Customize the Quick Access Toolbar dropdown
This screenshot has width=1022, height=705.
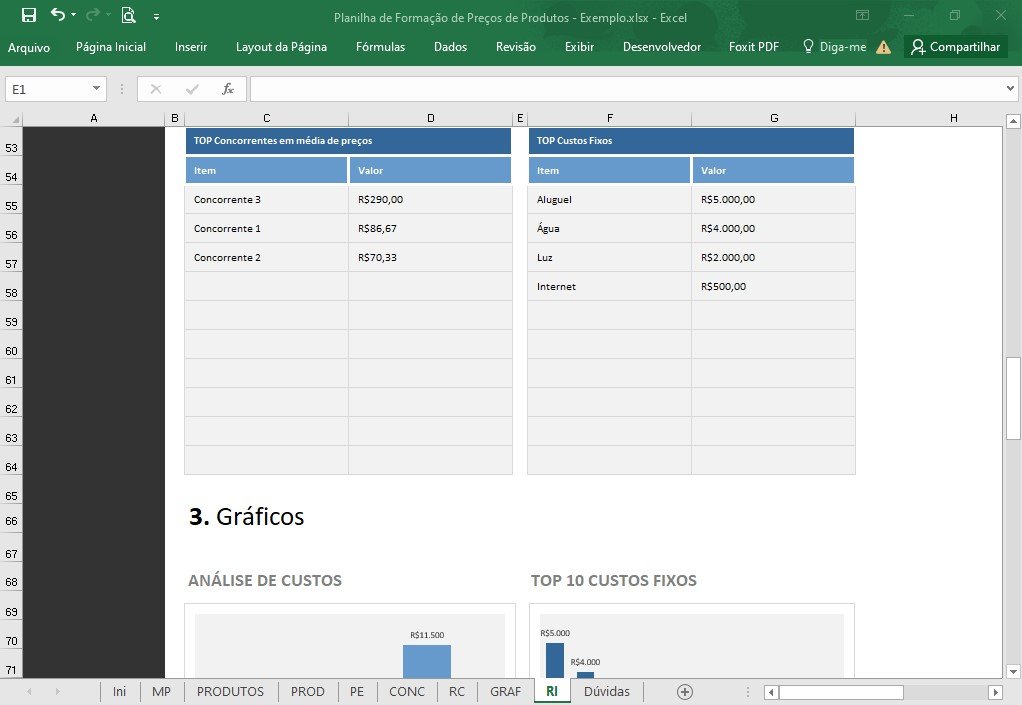(x=156, y=17)
